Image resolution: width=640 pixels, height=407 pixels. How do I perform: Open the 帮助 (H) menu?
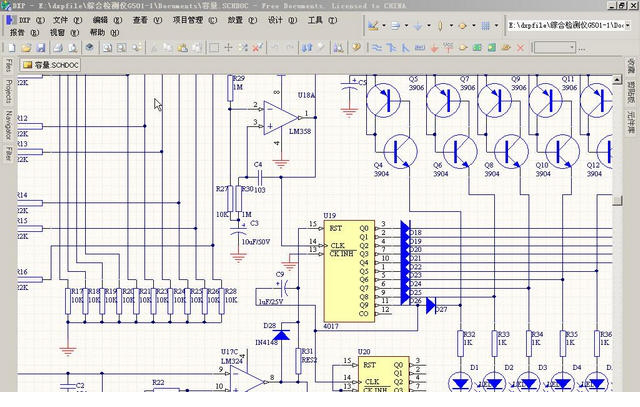[104, 32]
